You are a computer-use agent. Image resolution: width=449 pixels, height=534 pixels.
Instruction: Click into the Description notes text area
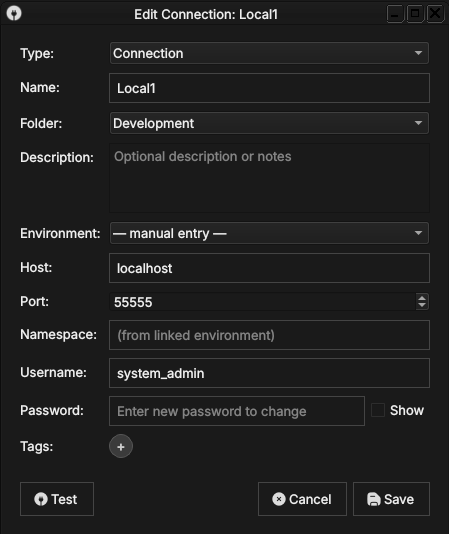tap(269, 178)
